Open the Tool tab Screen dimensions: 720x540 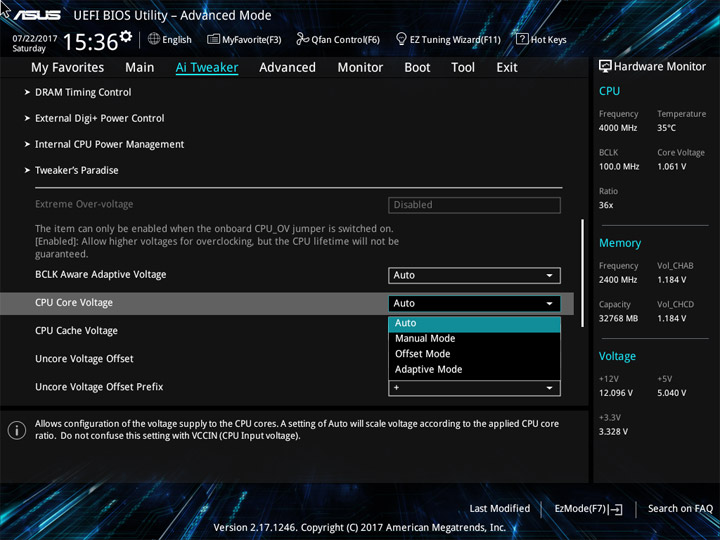coord(463,68)
